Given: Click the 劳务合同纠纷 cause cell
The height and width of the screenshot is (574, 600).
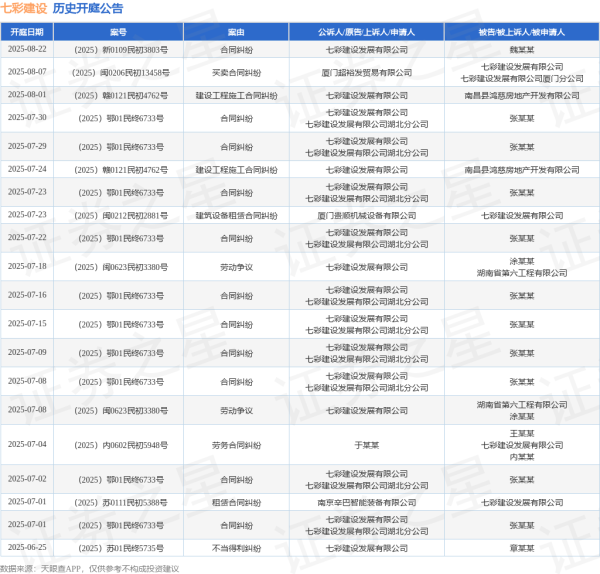Looking at the screenshot, I should pyautogui.click(x=236, y=445).
